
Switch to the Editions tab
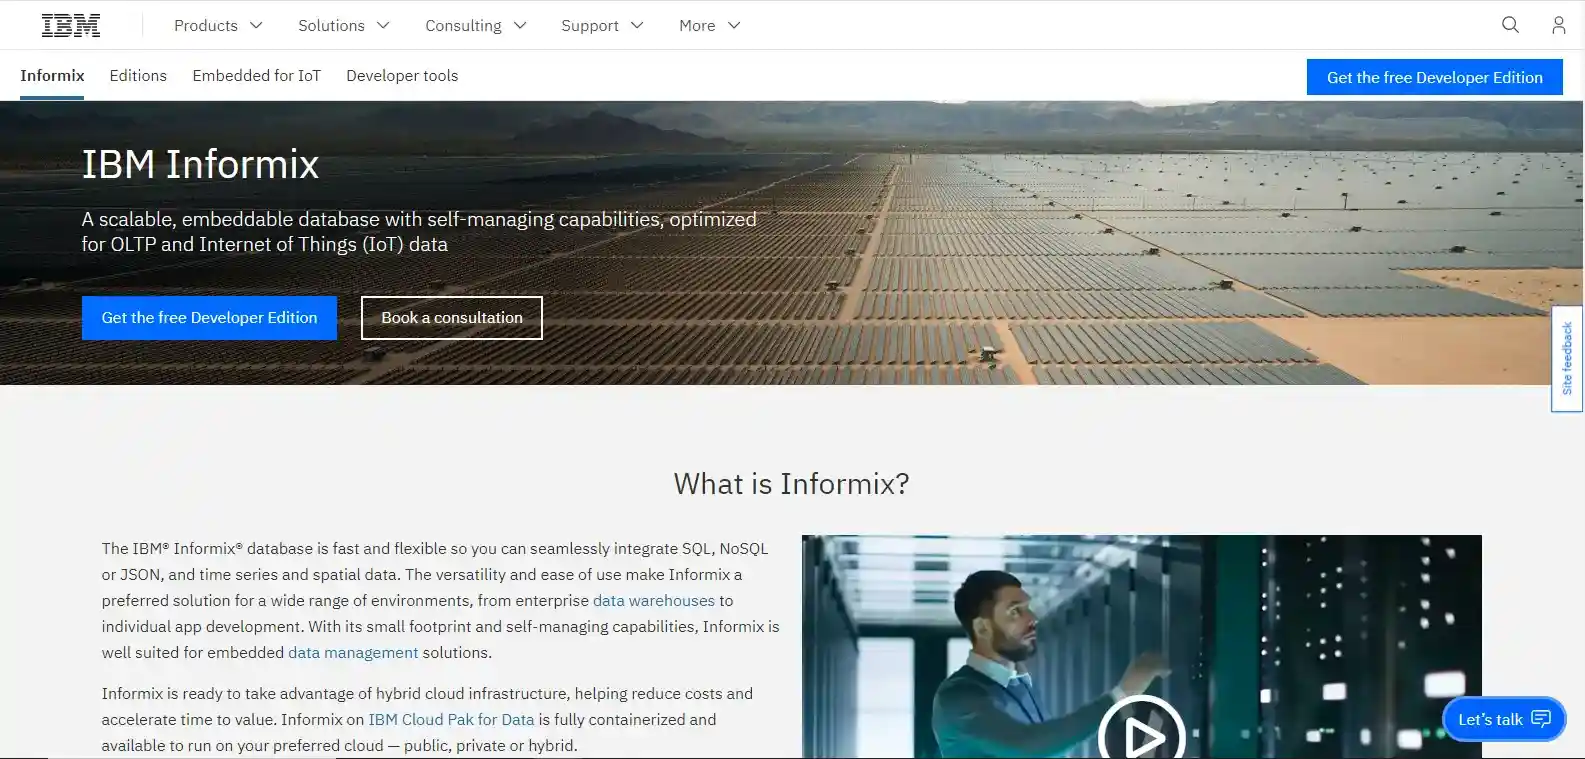coord(138,76)
